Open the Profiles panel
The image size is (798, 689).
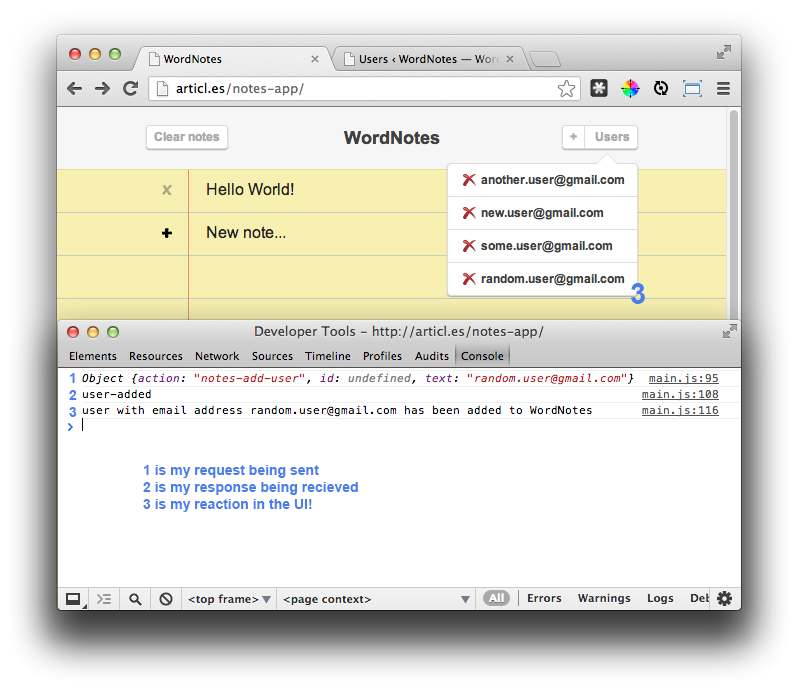[382, 356]
